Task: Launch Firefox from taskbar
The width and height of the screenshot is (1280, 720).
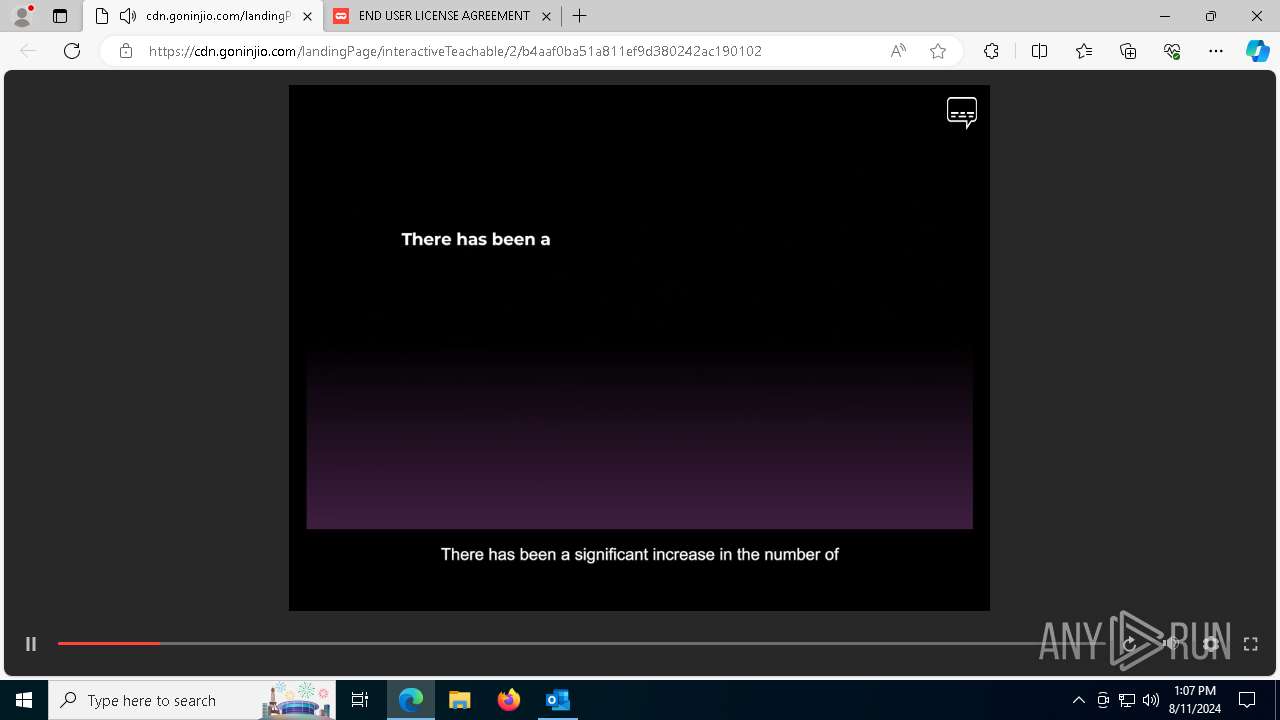Action: 509,700
